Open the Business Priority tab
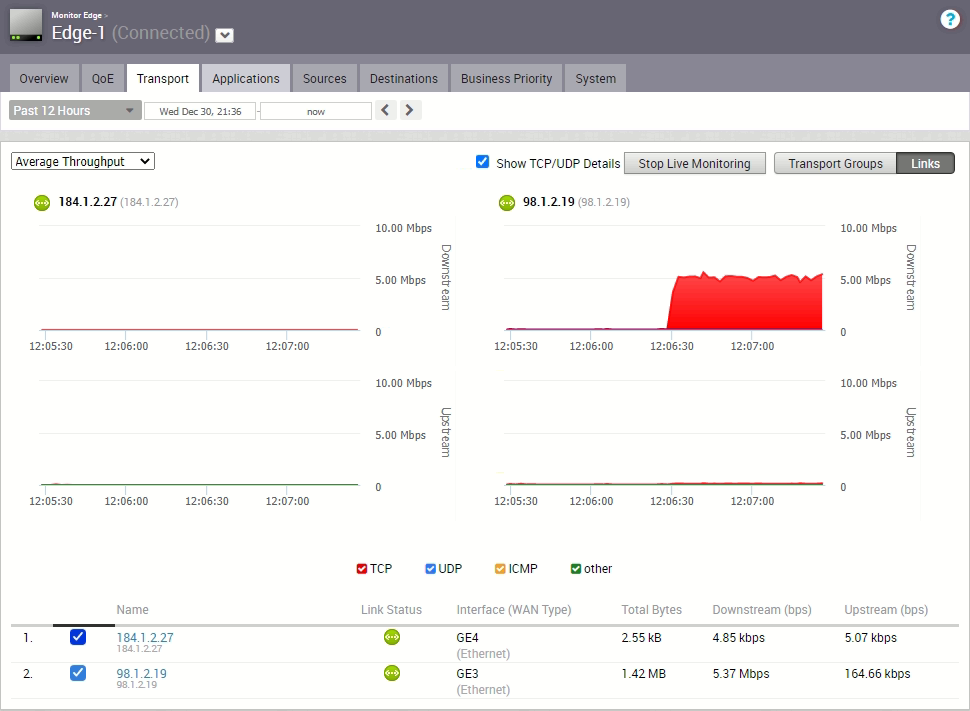This screenshot has height=711, width=970. [506, 79]
